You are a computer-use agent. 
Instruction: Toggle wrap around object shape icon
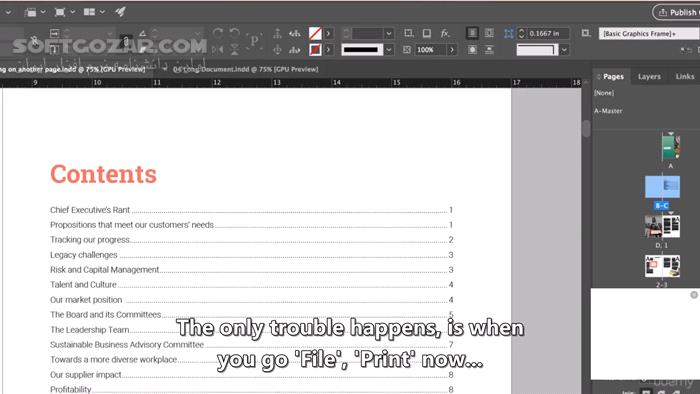[472, 50]
